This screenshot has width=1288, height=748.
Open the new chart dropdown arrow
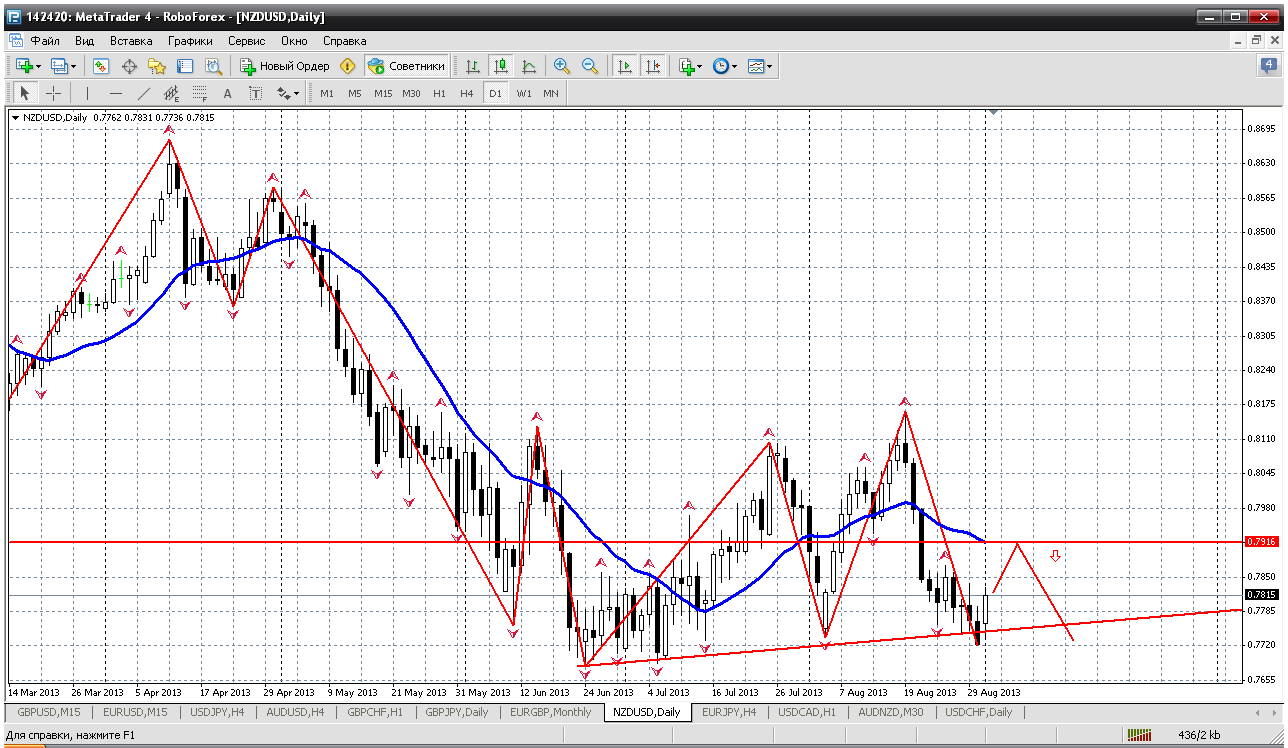click(38, 67)
